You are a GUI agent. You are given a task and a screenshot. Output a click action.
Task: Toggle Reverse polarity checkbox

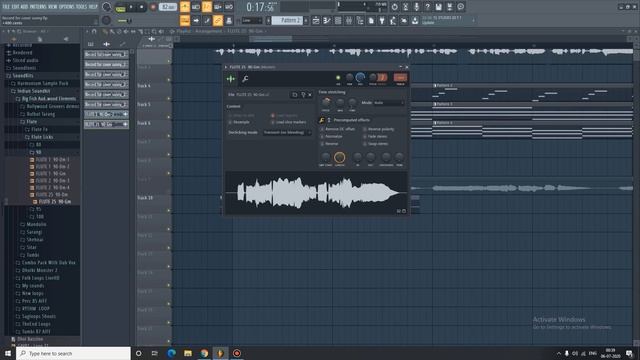point(364,129)
